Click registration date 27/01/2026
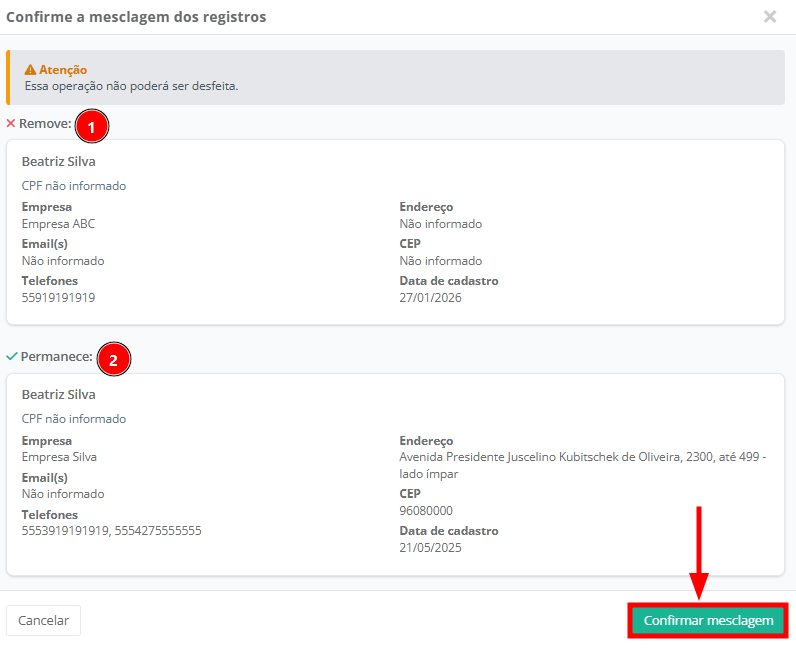Image resolution: width=796 pixels, height=649 pixels. coord(430,298)
